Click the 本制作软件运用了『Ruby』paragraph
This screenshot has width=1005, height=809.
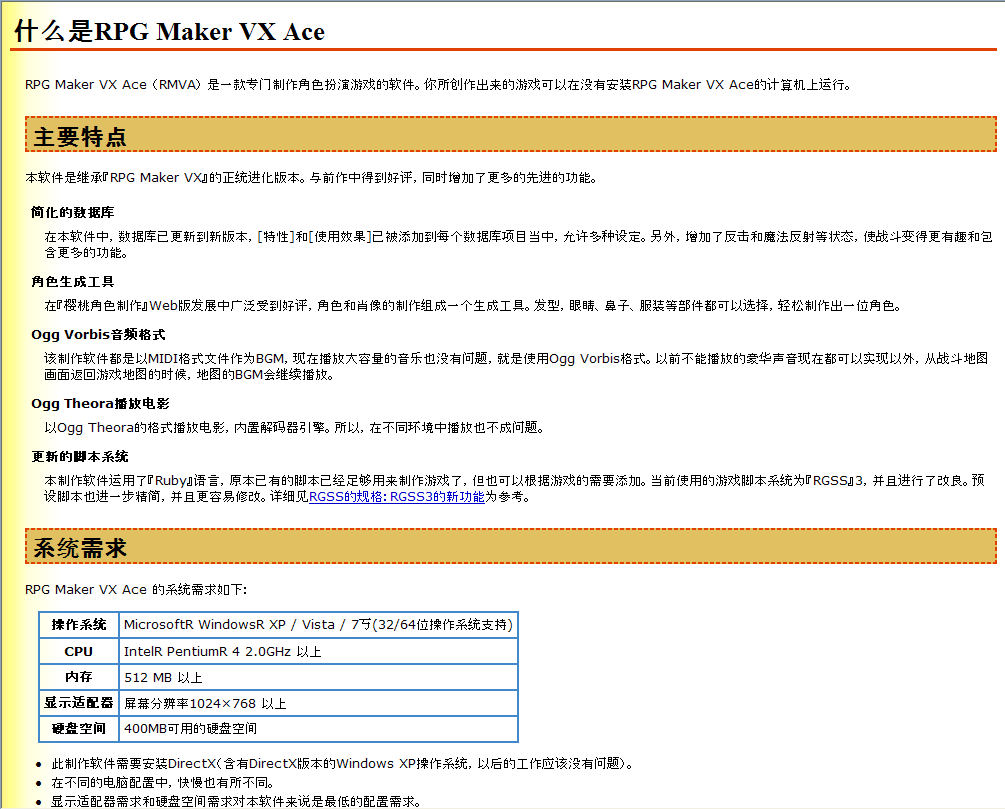point(514,488)
